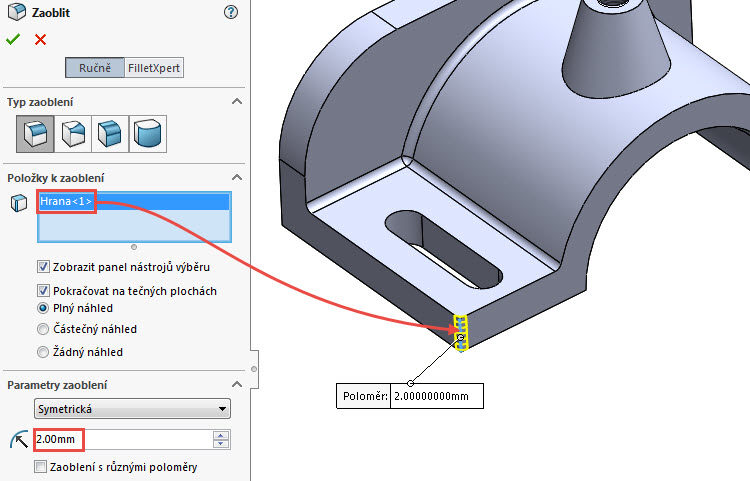Click the Poloměr callout label

tap(364, 396)
